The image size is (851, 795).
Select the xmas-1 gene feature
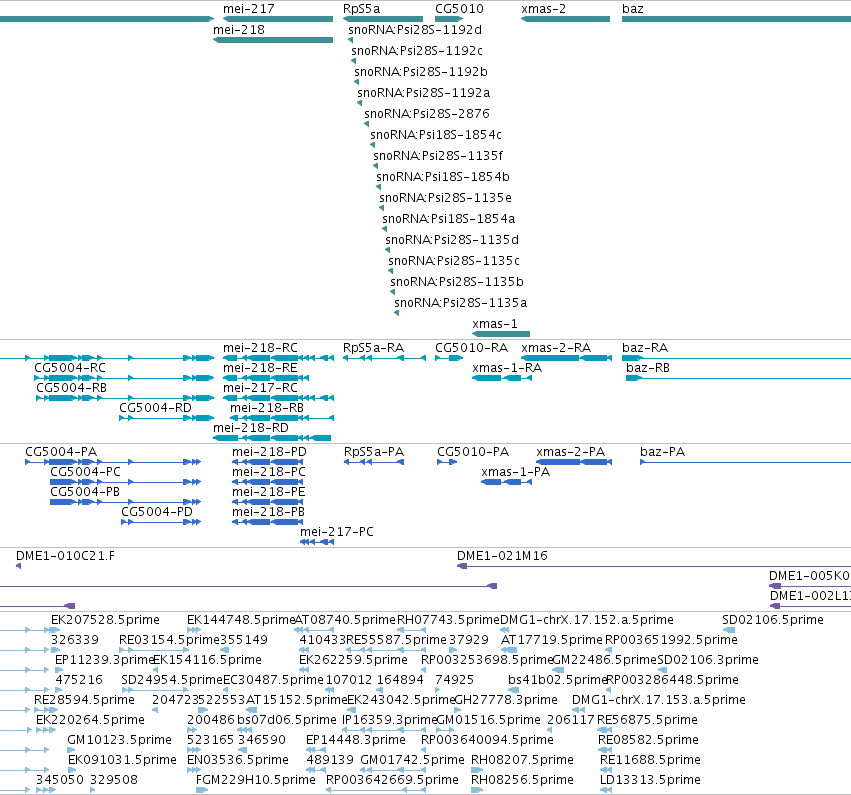coord(500,334)
